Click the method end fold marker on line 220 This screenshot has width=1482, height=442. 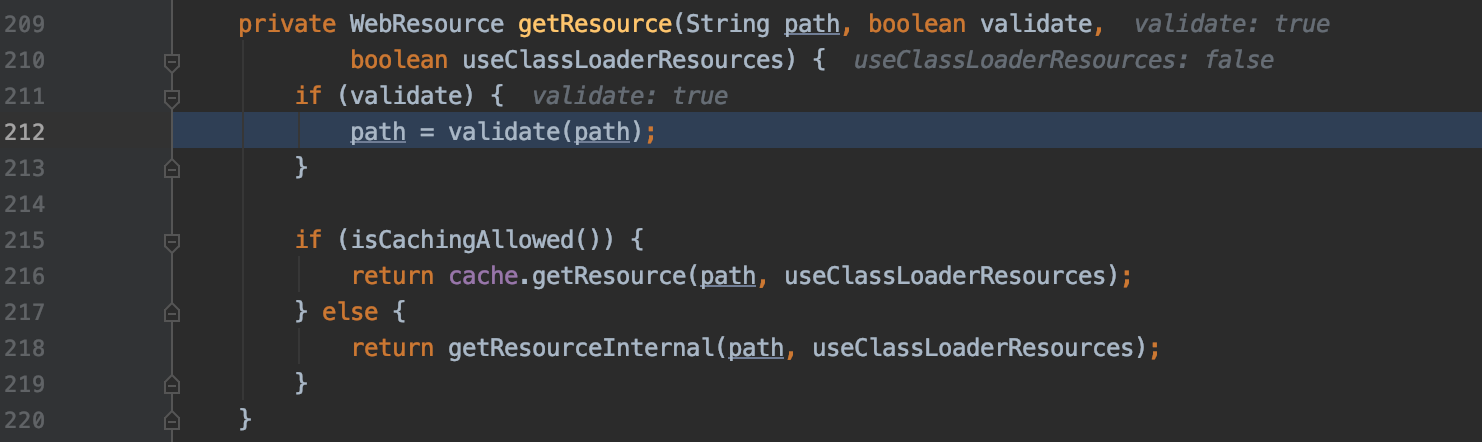pyautogui.click(x=172, y=420)
